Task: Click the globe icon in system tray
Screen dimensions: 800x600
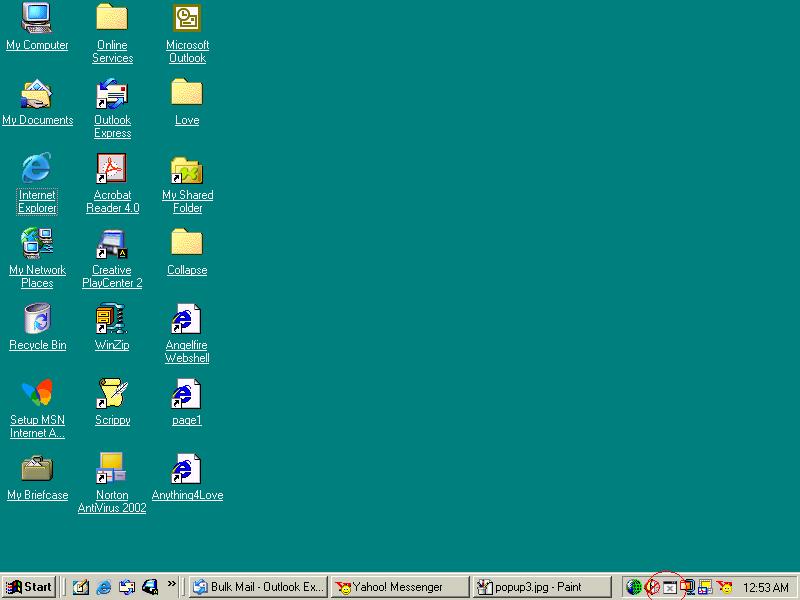Action: [x=634, y=587]
